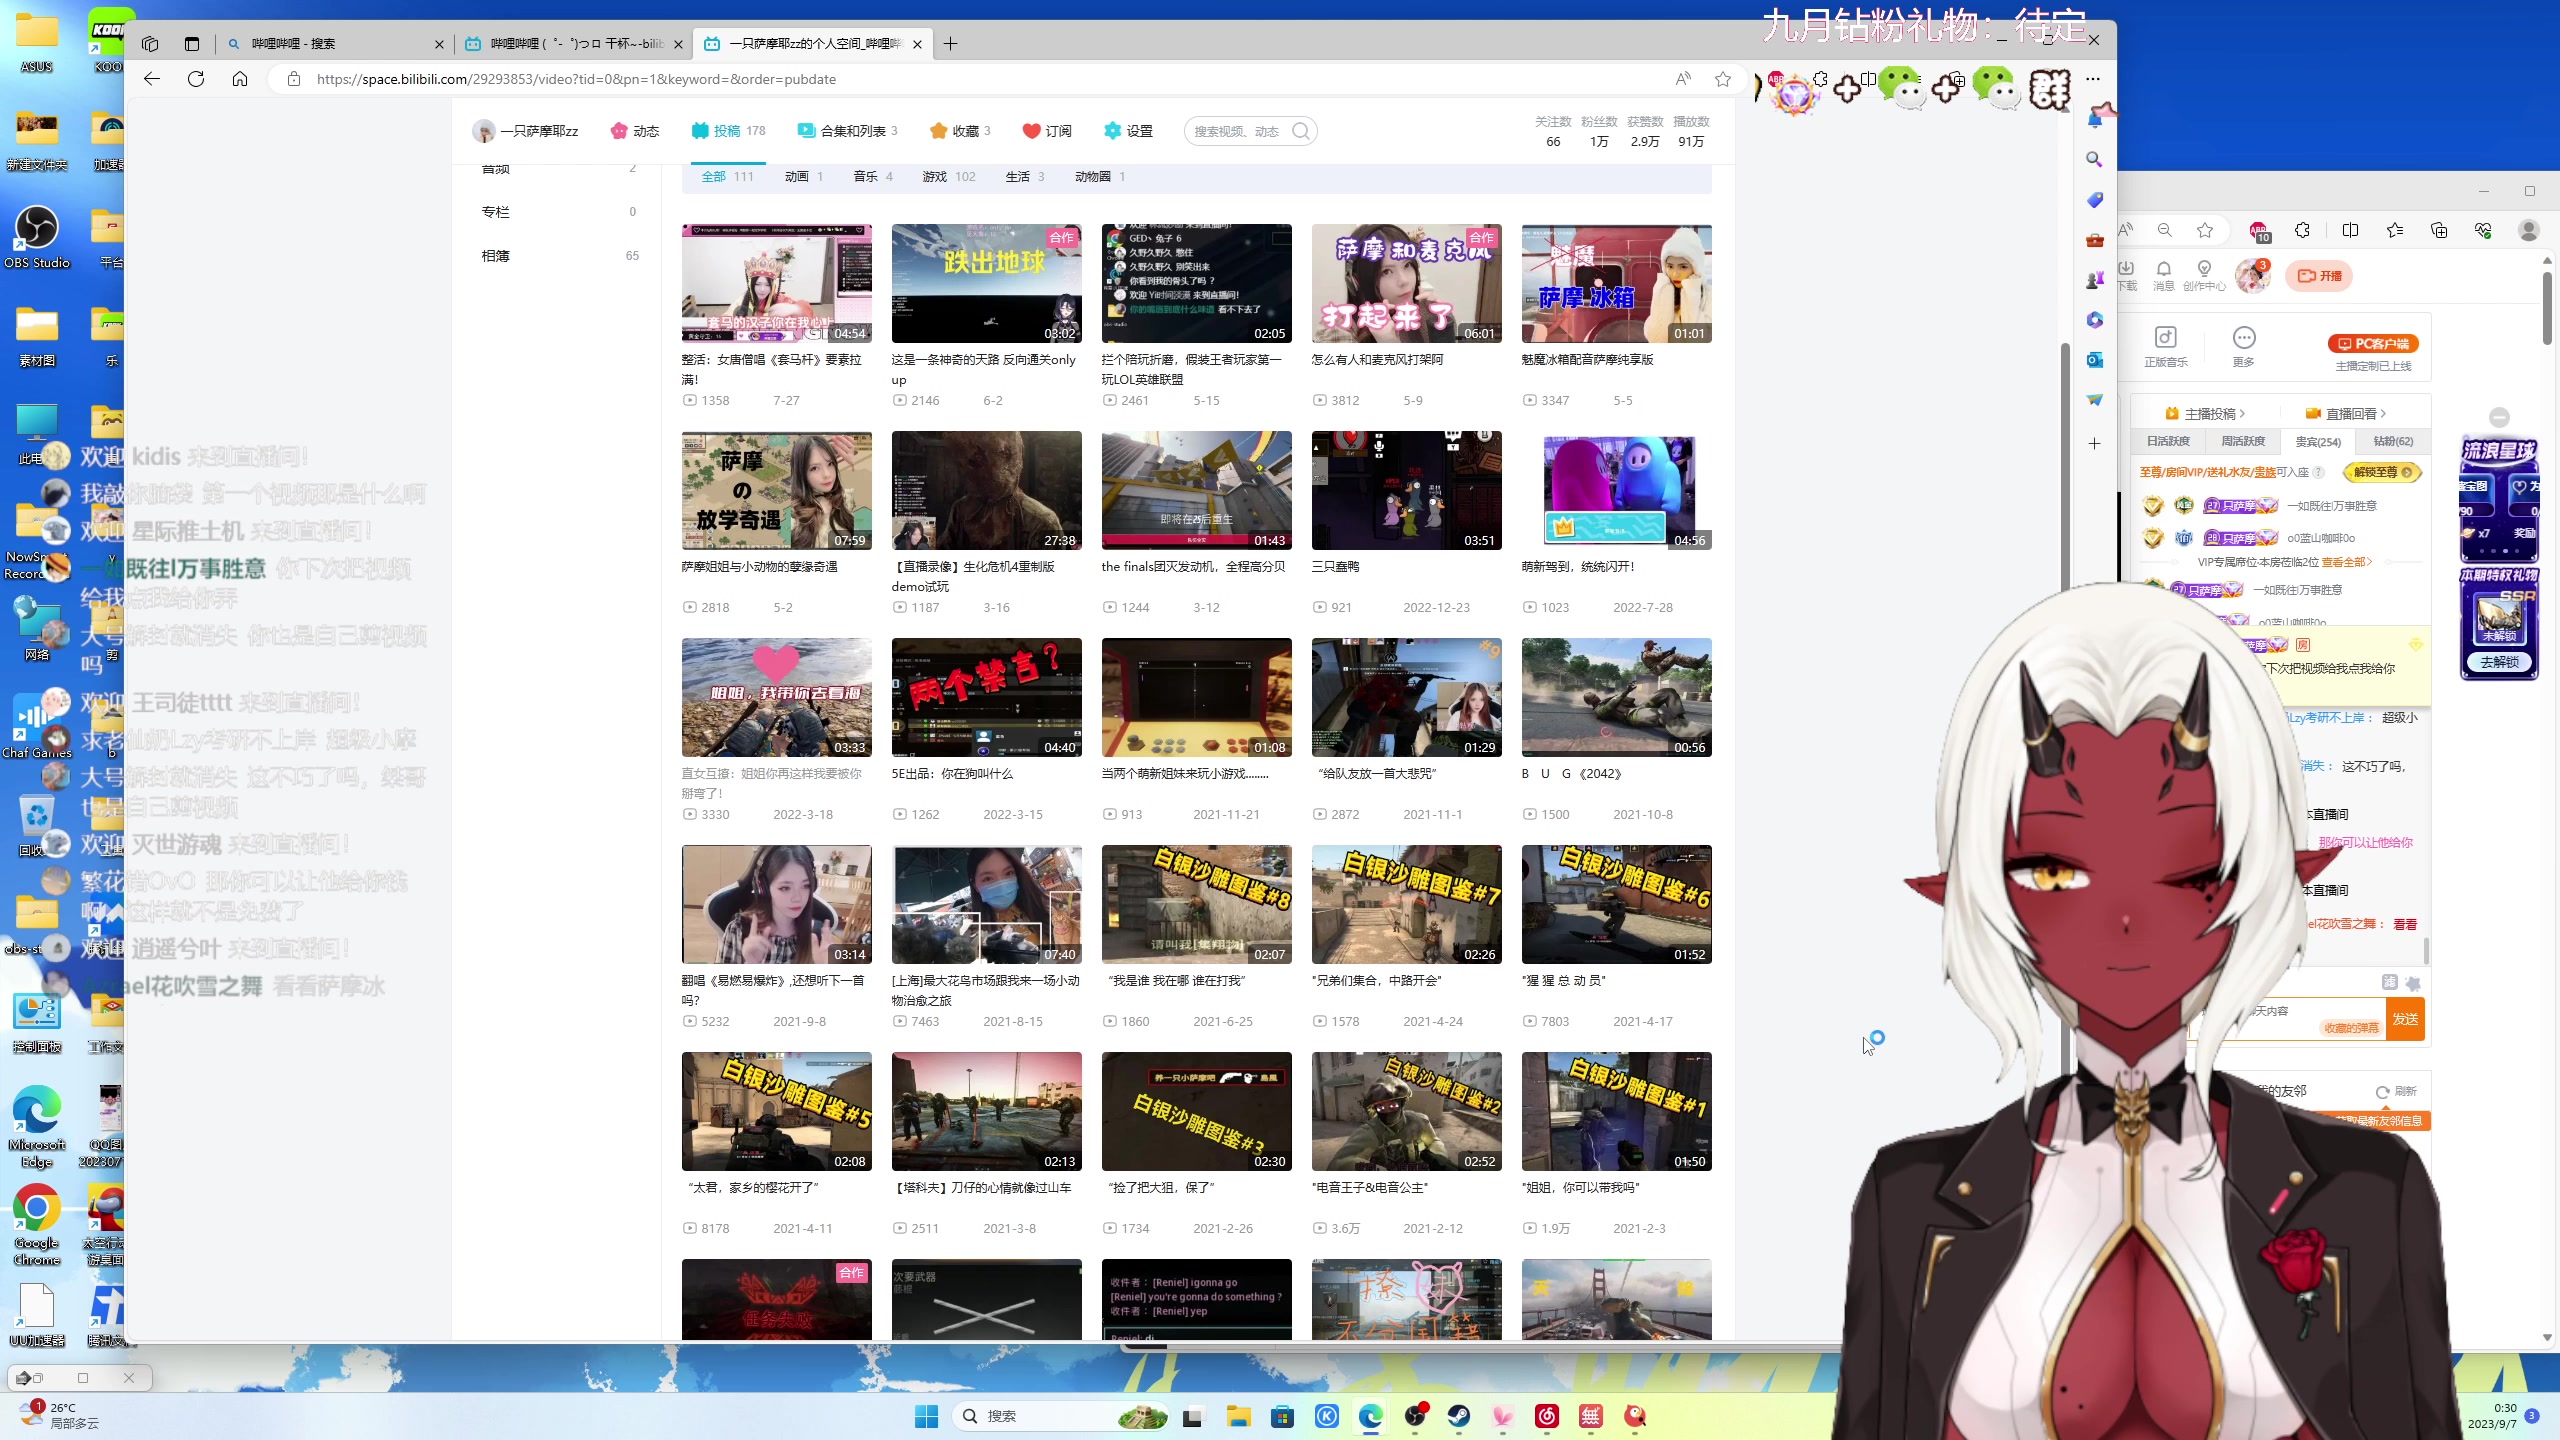Open Outlook icon in Edge sidebar
The image size is (2560, 1440).
2094,360
